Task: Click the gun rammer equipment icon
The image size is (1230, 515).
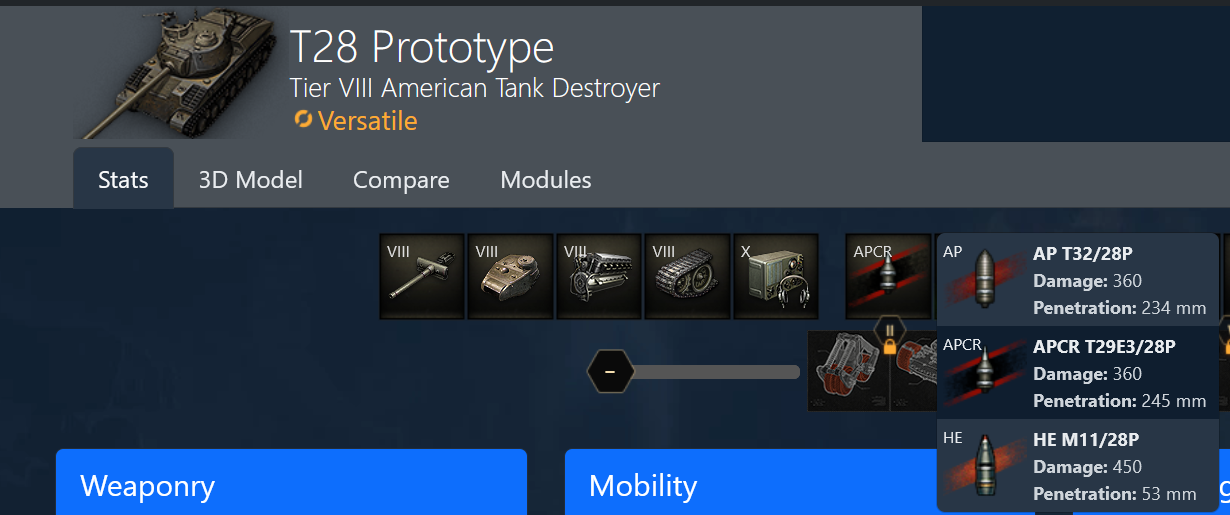Action: click(848, 371)
